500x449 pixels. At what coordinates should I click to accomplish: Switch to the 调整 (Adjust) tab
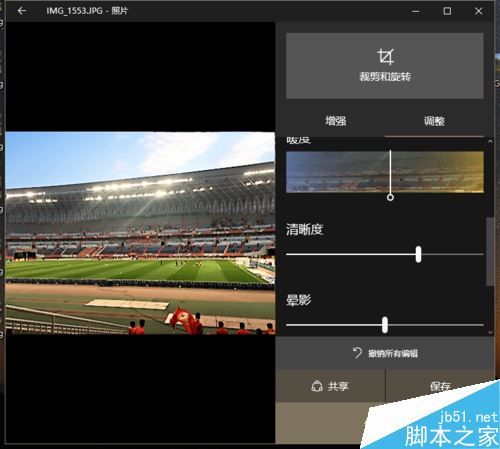click(434, 121)
